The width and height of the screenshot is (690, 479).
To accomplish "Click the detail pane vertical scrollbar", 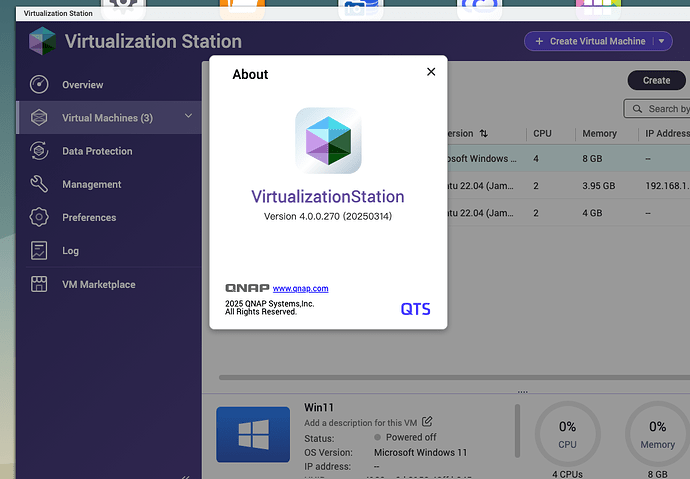I will click(x=518, y=431).
